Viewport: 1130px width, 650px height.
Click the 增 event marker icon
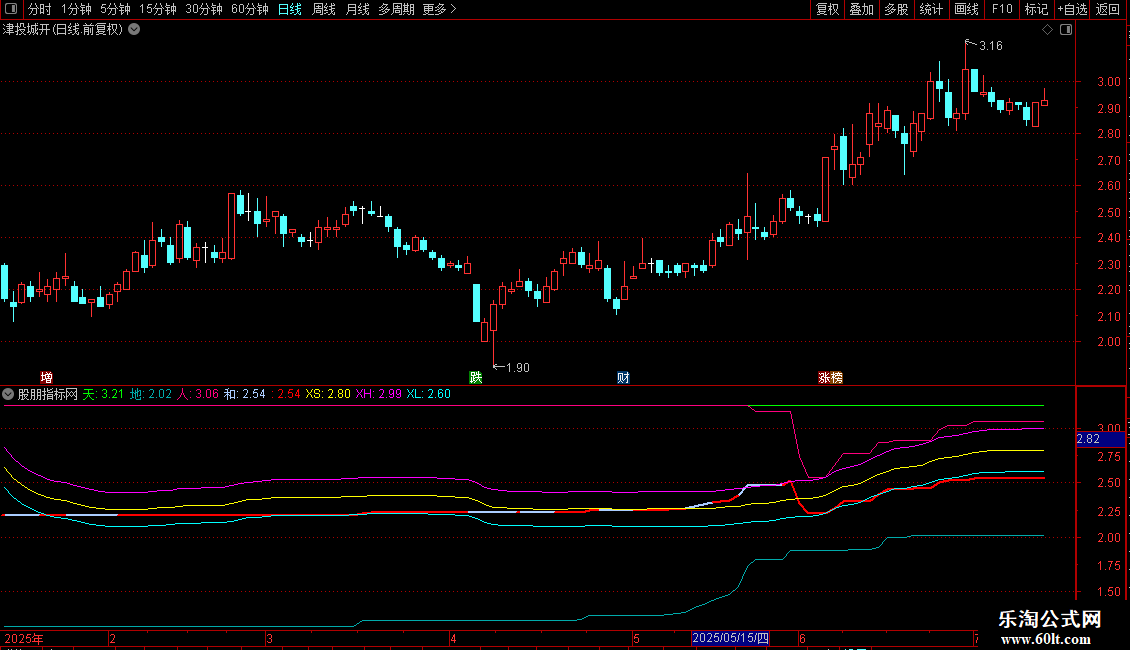[x=46, y=377]
